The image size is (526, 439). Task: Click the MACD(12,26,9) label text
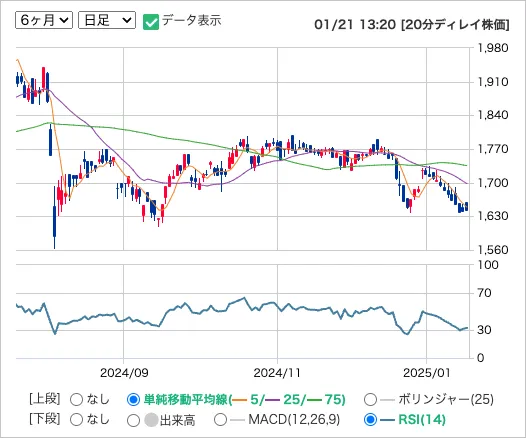(x=294, y=420)
